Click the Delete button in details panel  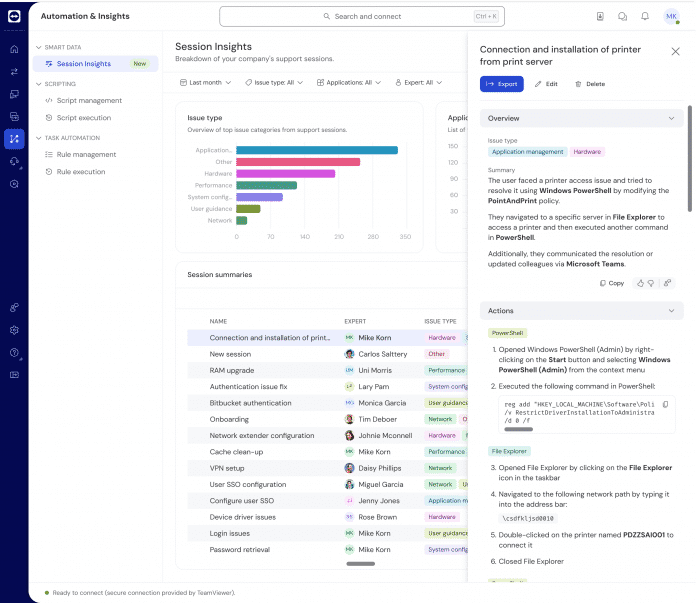click(589, 84)
